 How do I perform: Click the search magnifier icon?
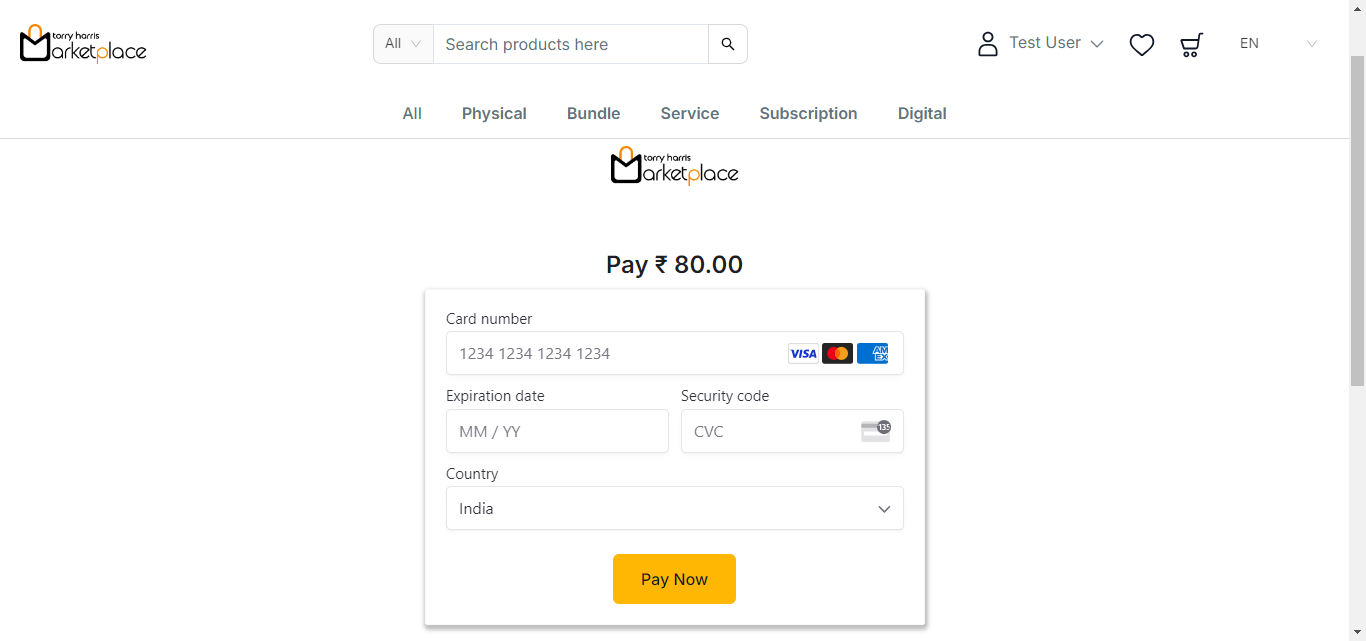(728, 44)
